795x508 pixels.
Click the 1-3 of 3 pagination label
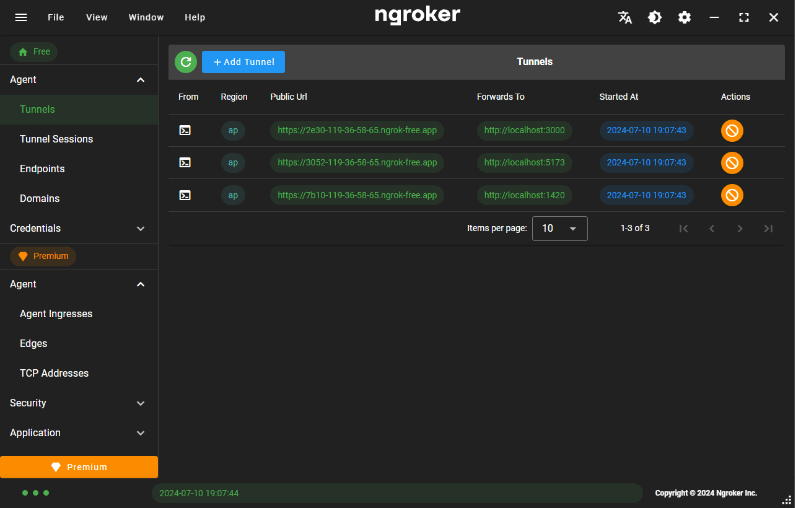click(635, 229)
